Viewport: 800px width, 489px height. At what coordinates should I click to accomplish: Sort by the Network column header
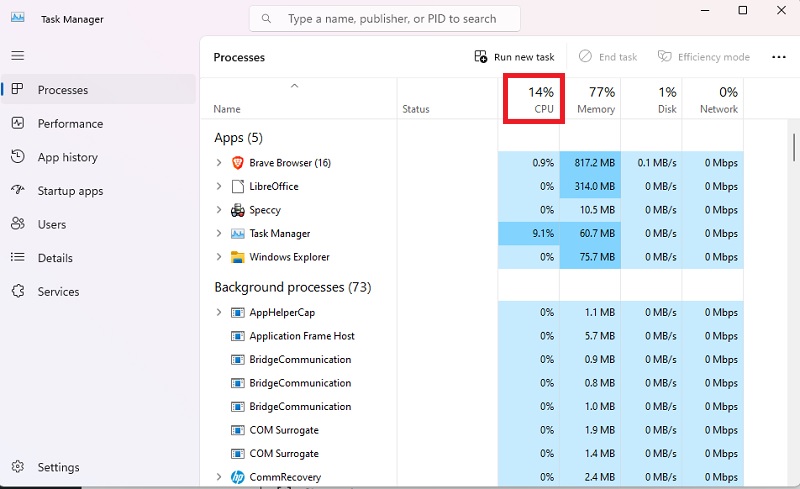(x=713, y=99)
